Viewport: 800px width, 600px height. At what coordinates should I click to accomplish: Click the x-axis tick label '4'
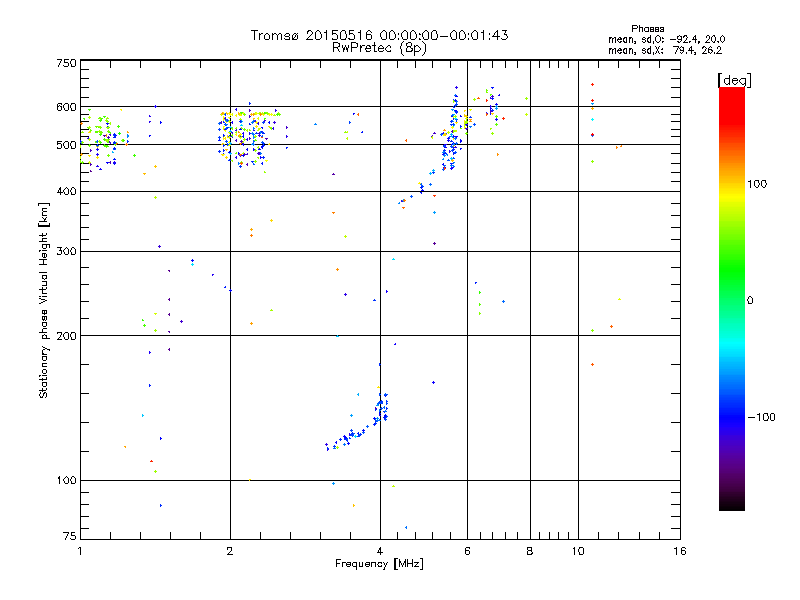(380, 551)
